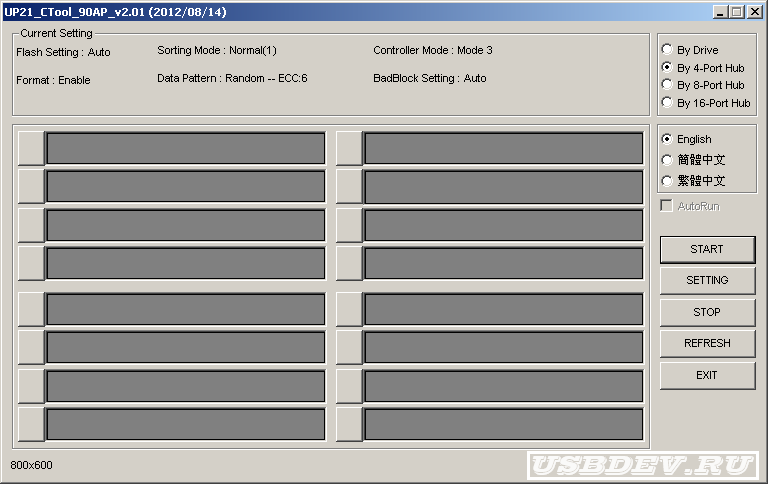The image size is (768, 484).
Task: Minimize the UP21_CTool window
Action: pos(720,12)
